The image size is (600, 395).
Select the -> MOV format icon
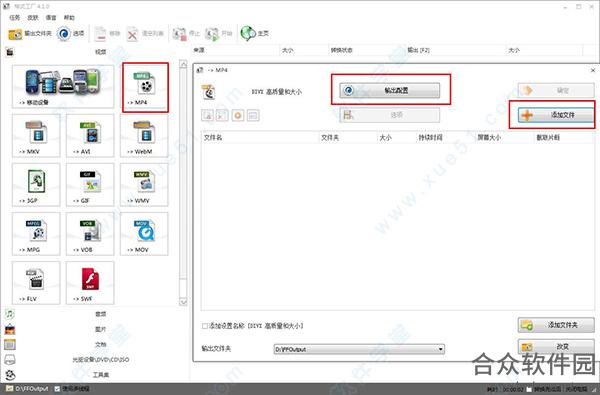tap(144, 234)
